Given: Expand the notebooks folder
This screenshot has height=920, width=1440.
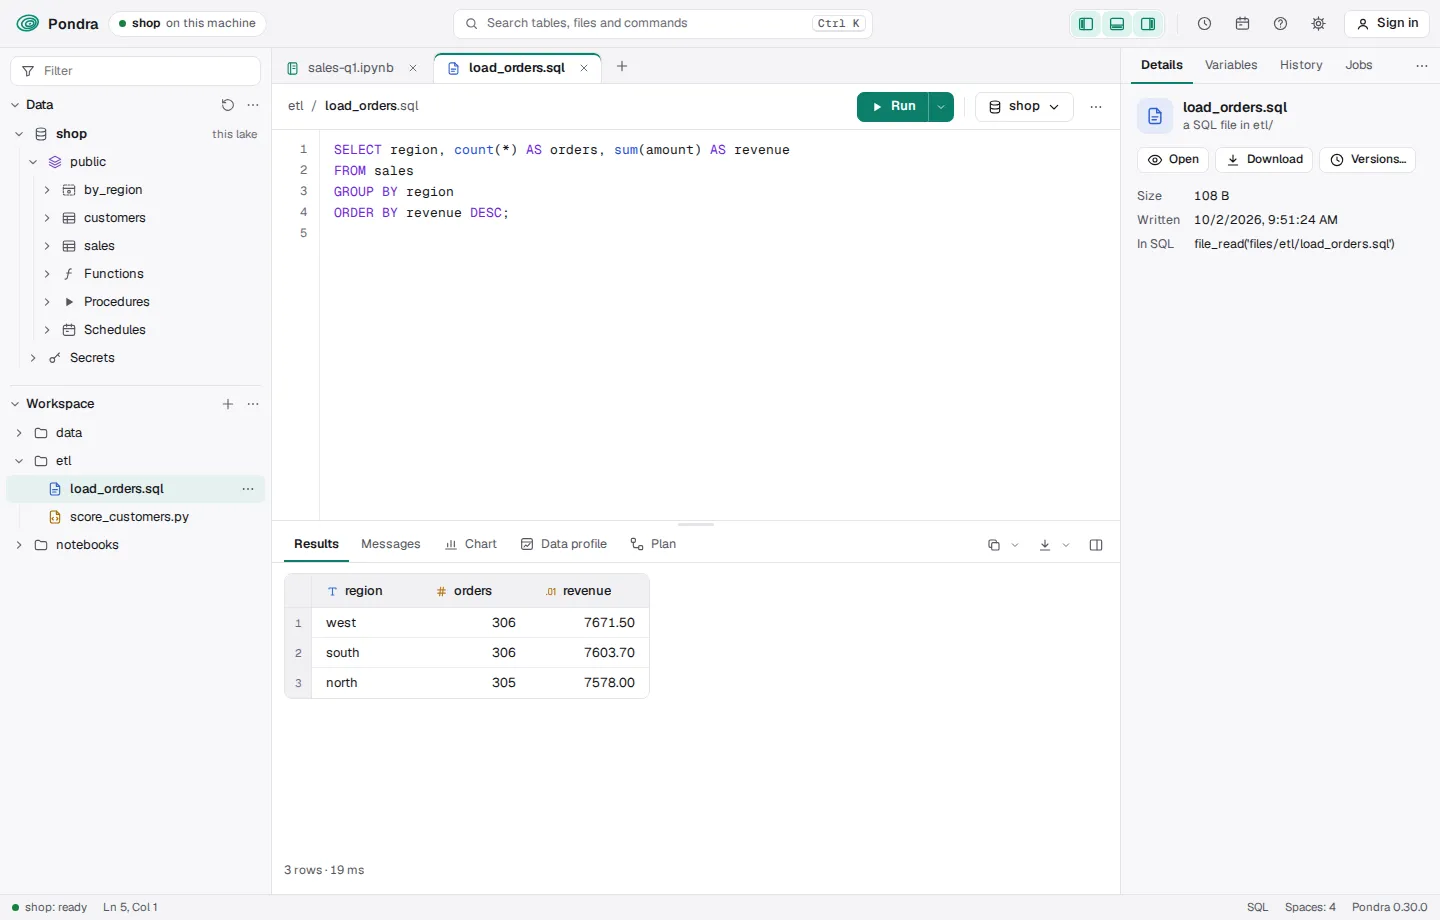Looking at the screenshot, I should coord(19,545).
